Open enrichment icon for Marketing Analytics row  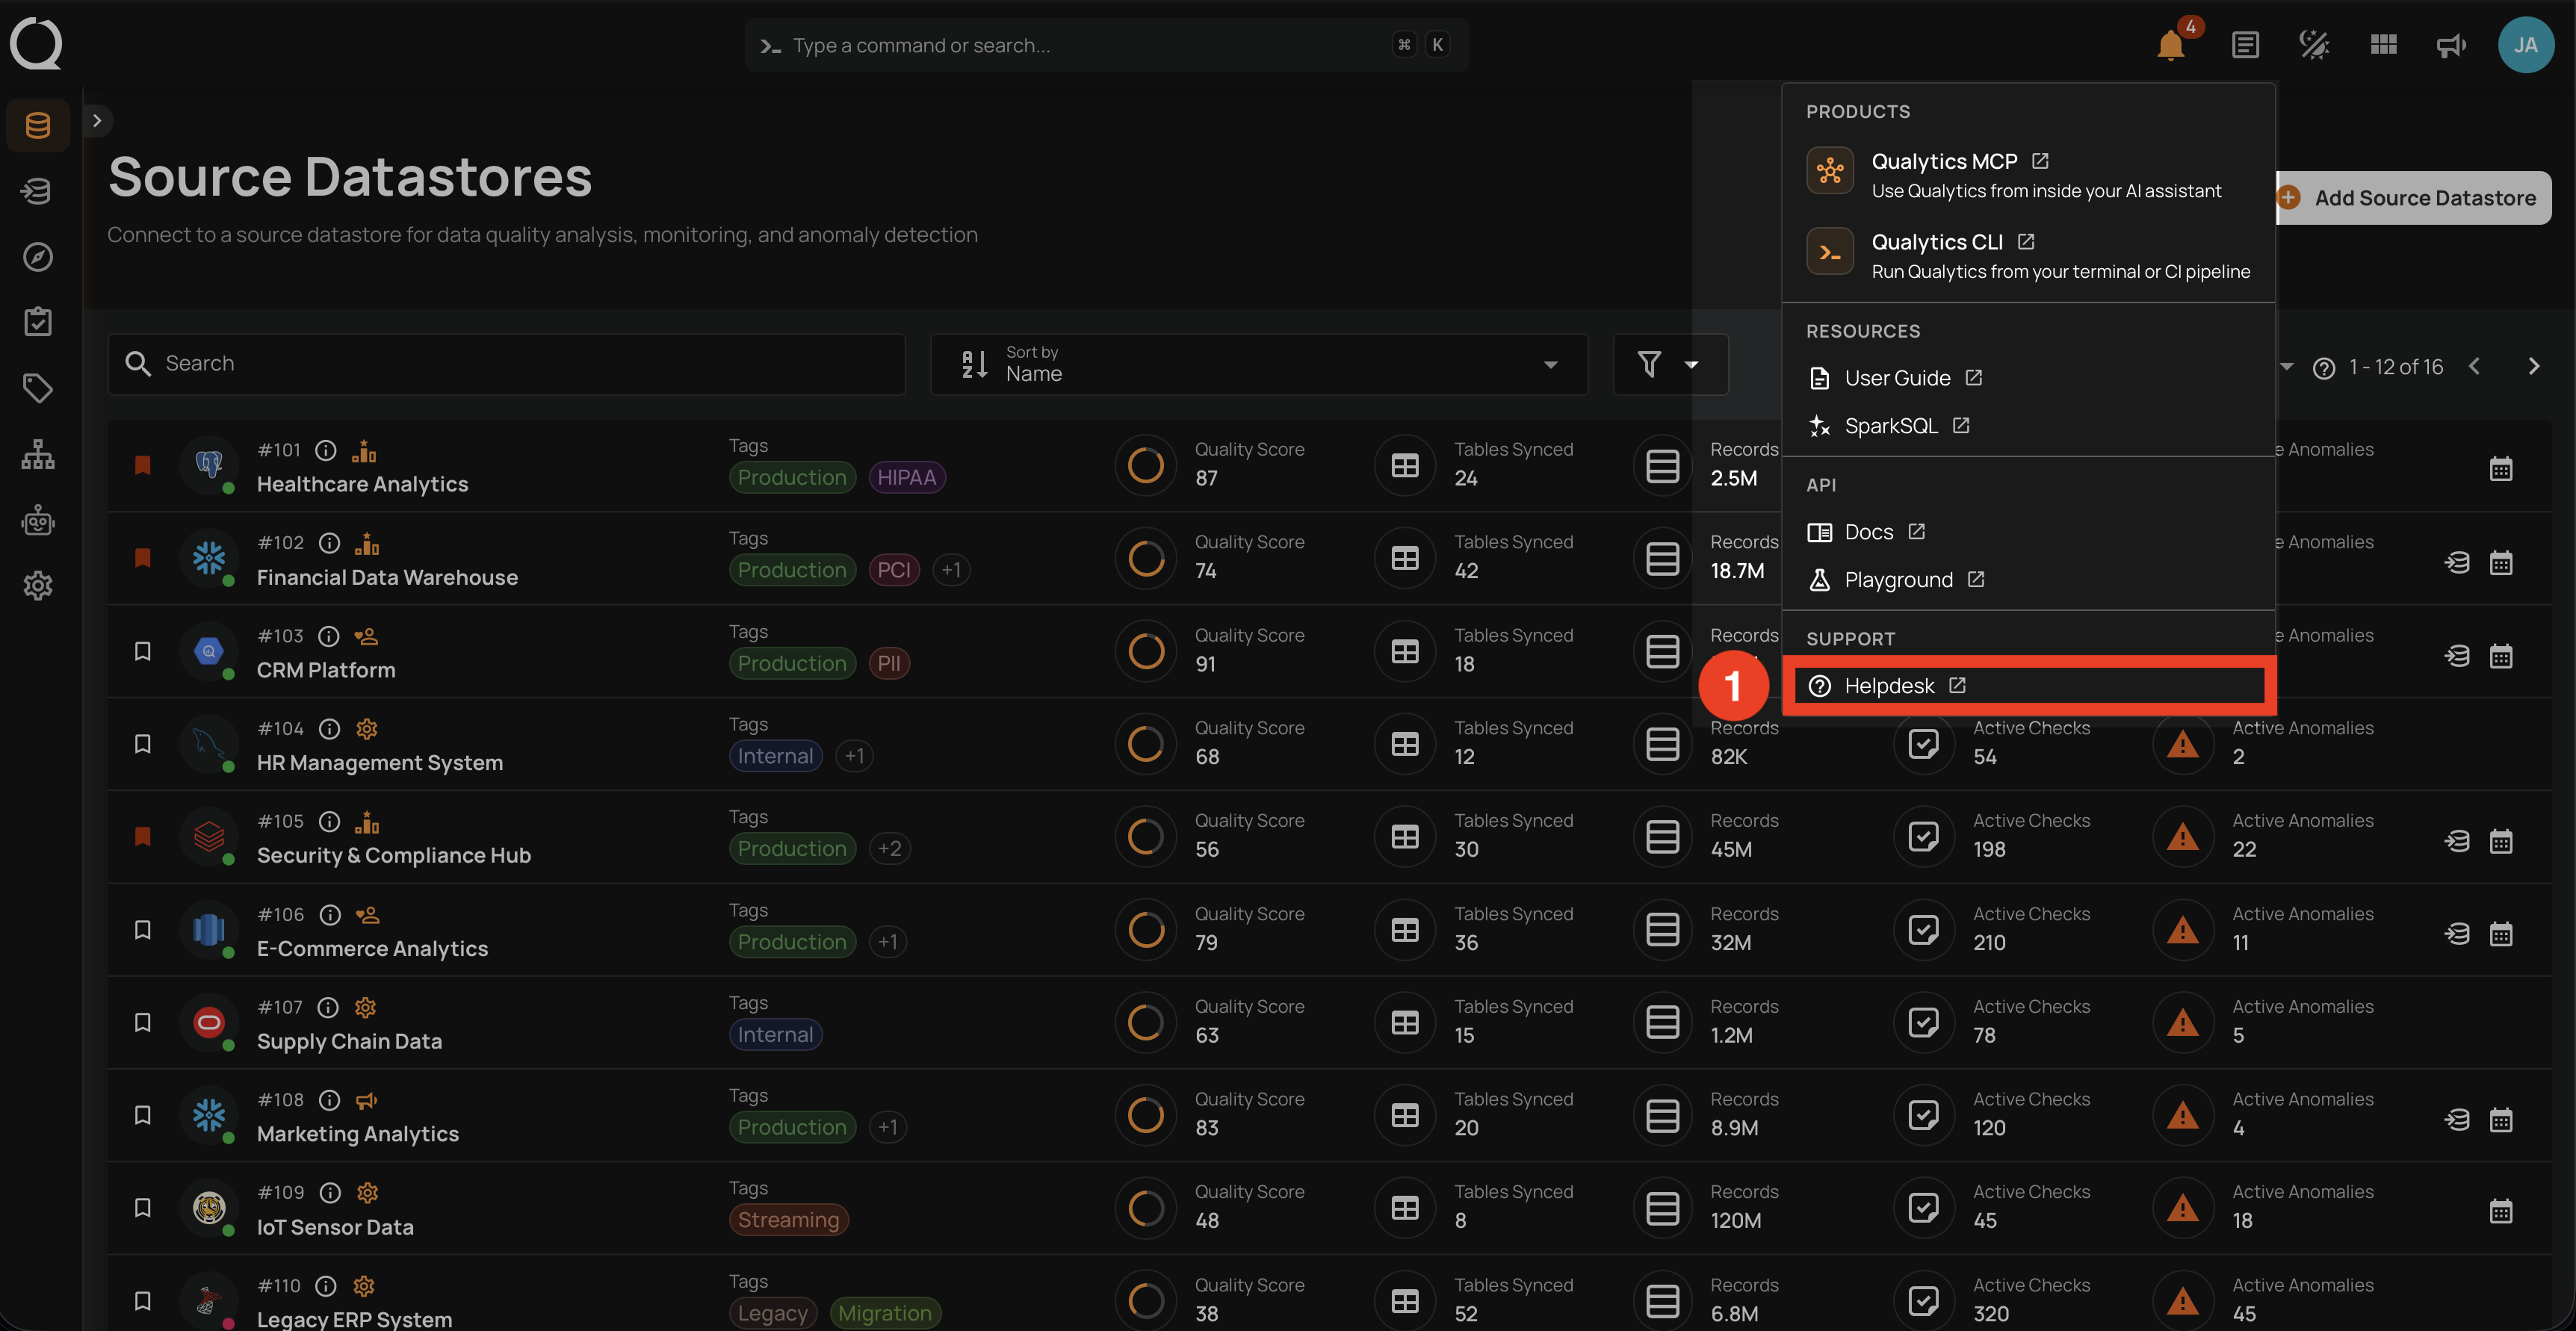pyautogui.click(x=2457, y=1120)
